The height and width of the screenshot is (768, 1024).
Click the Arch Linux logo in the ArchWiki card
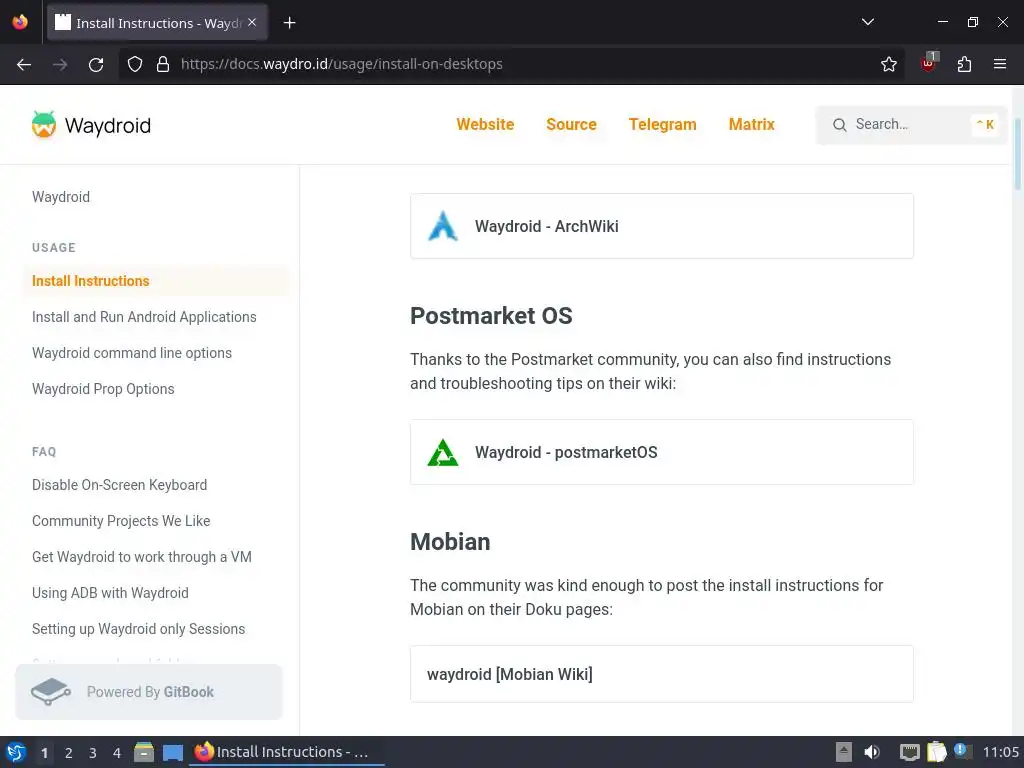point(443,226)
